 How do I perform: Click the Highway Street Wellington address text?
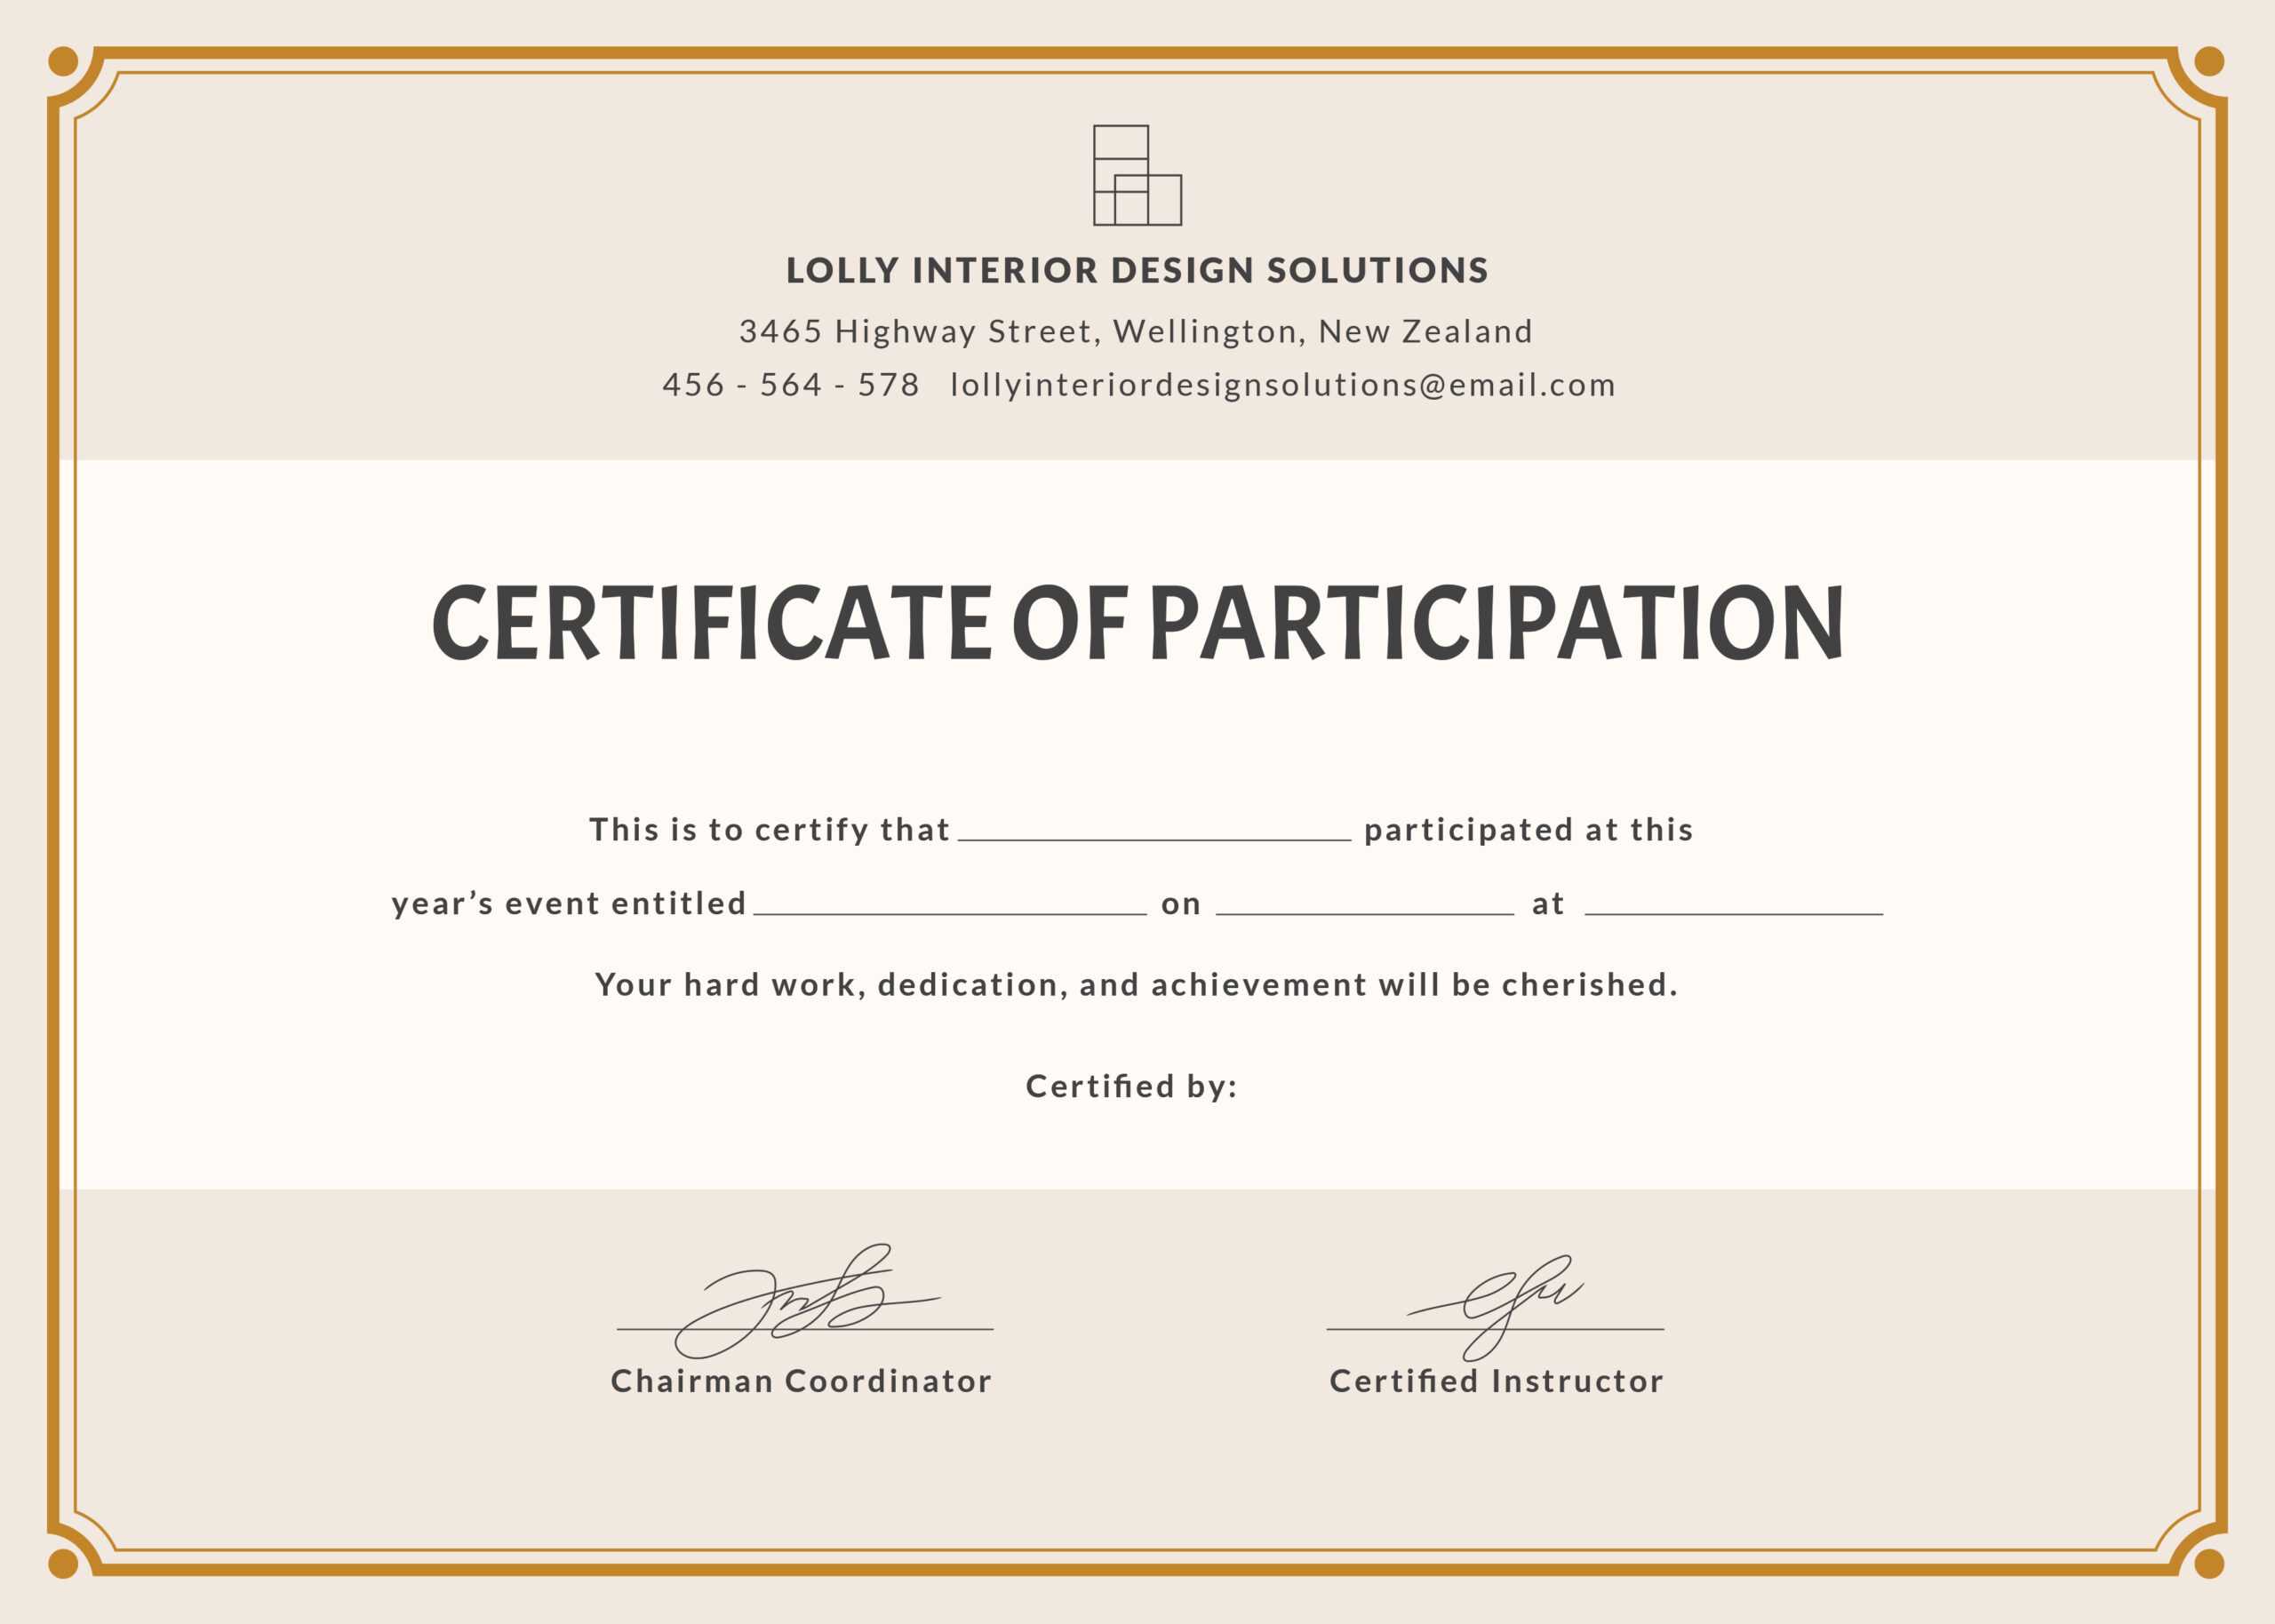1136,331
